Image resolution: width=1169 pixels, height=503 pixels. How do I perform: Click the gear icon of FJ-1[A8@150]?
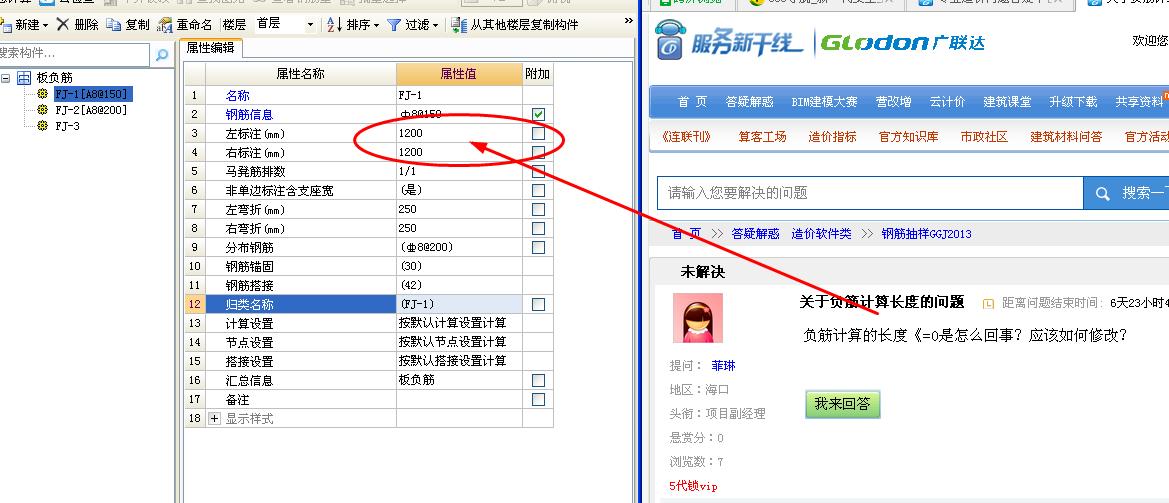point(42,94)
